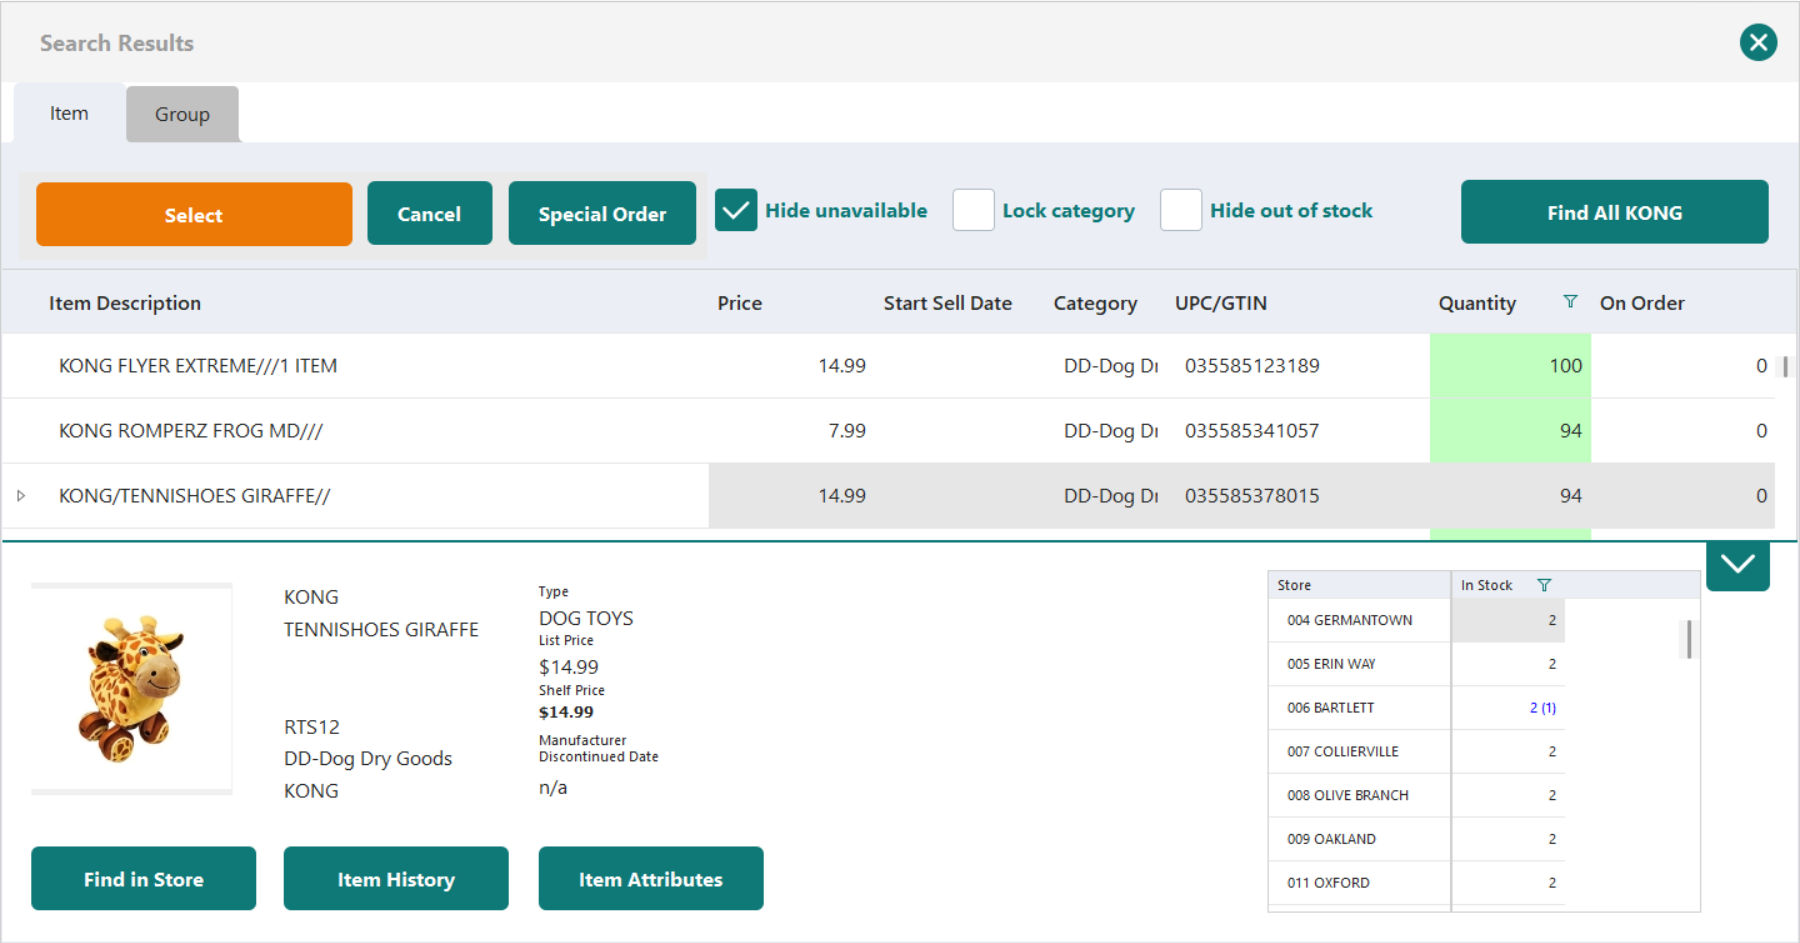Sort by Category column header
The height and width of the screenshot is (943, 1800).
pos(1095,303)
